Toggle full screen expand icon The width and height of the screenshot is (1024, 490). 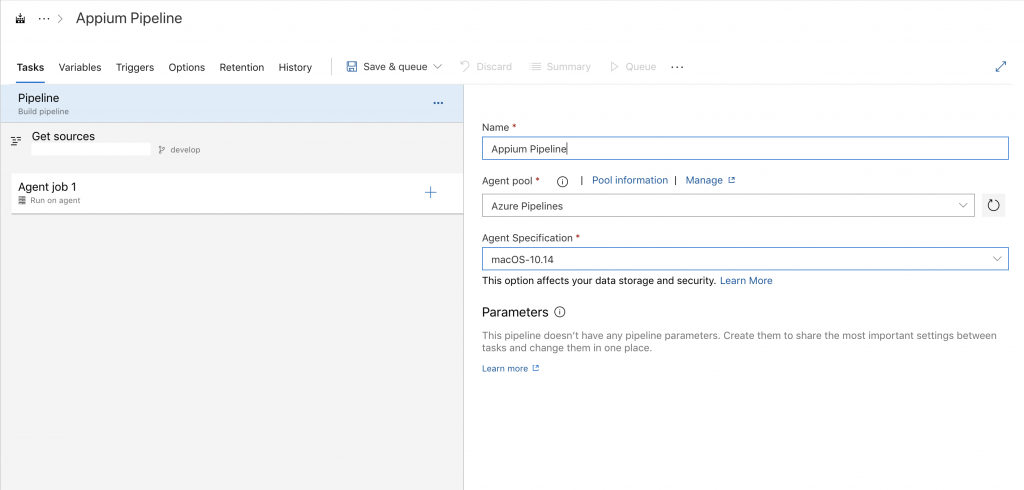coord(1000,67)
